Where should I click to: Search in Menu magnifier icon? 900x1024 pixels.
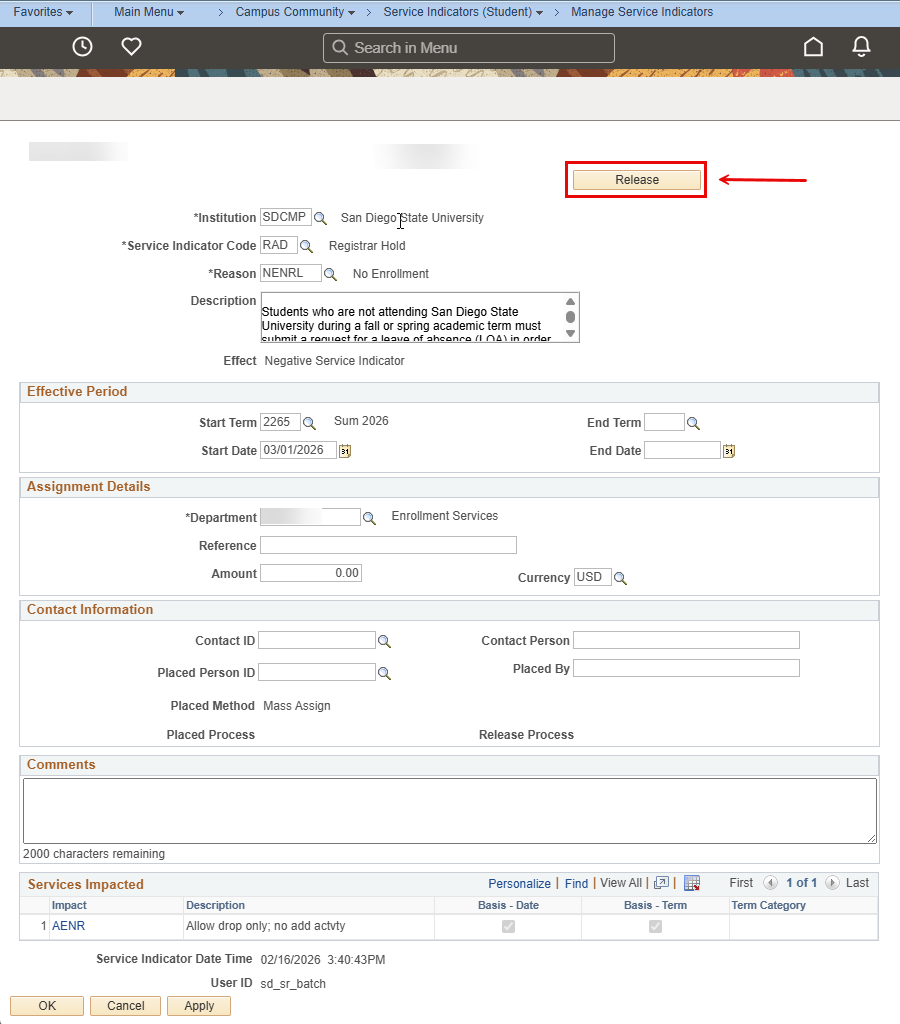340,47
